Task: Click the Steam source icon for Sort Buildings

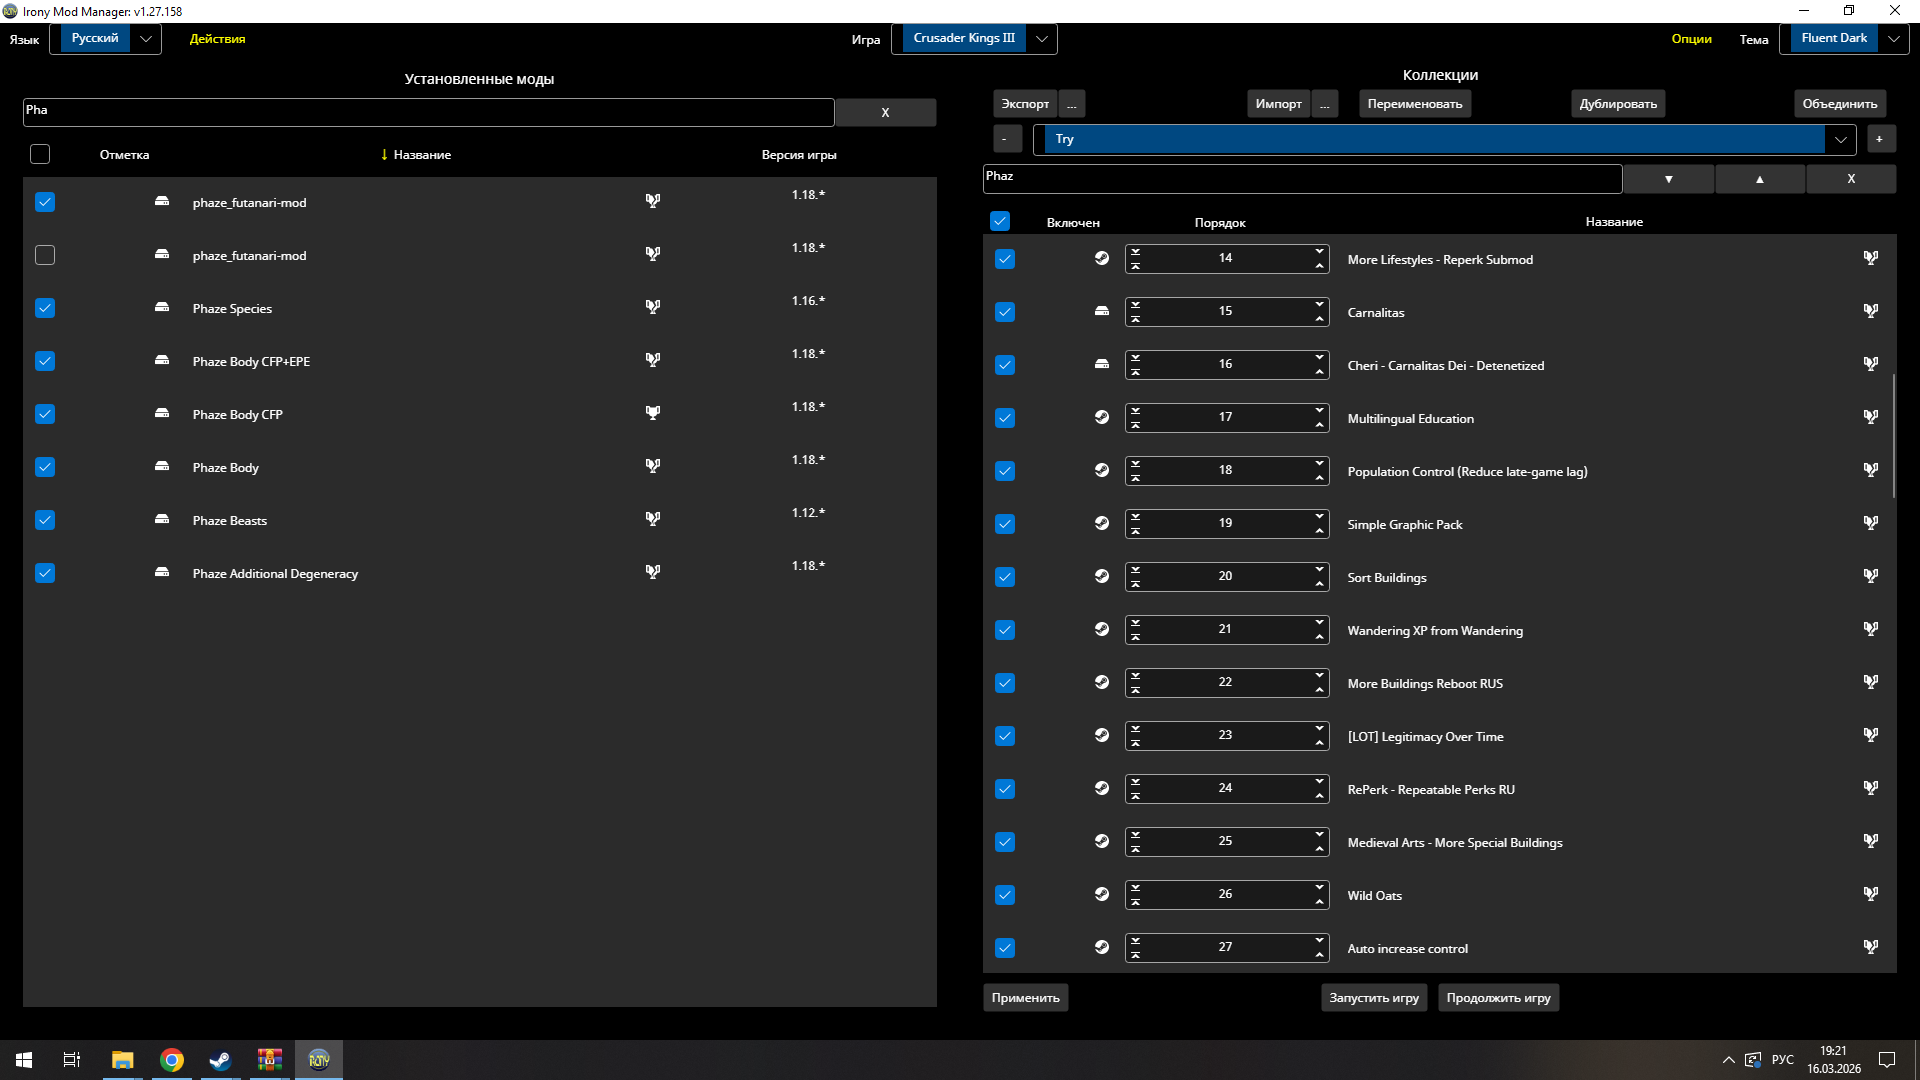Action: (1102, 576)
